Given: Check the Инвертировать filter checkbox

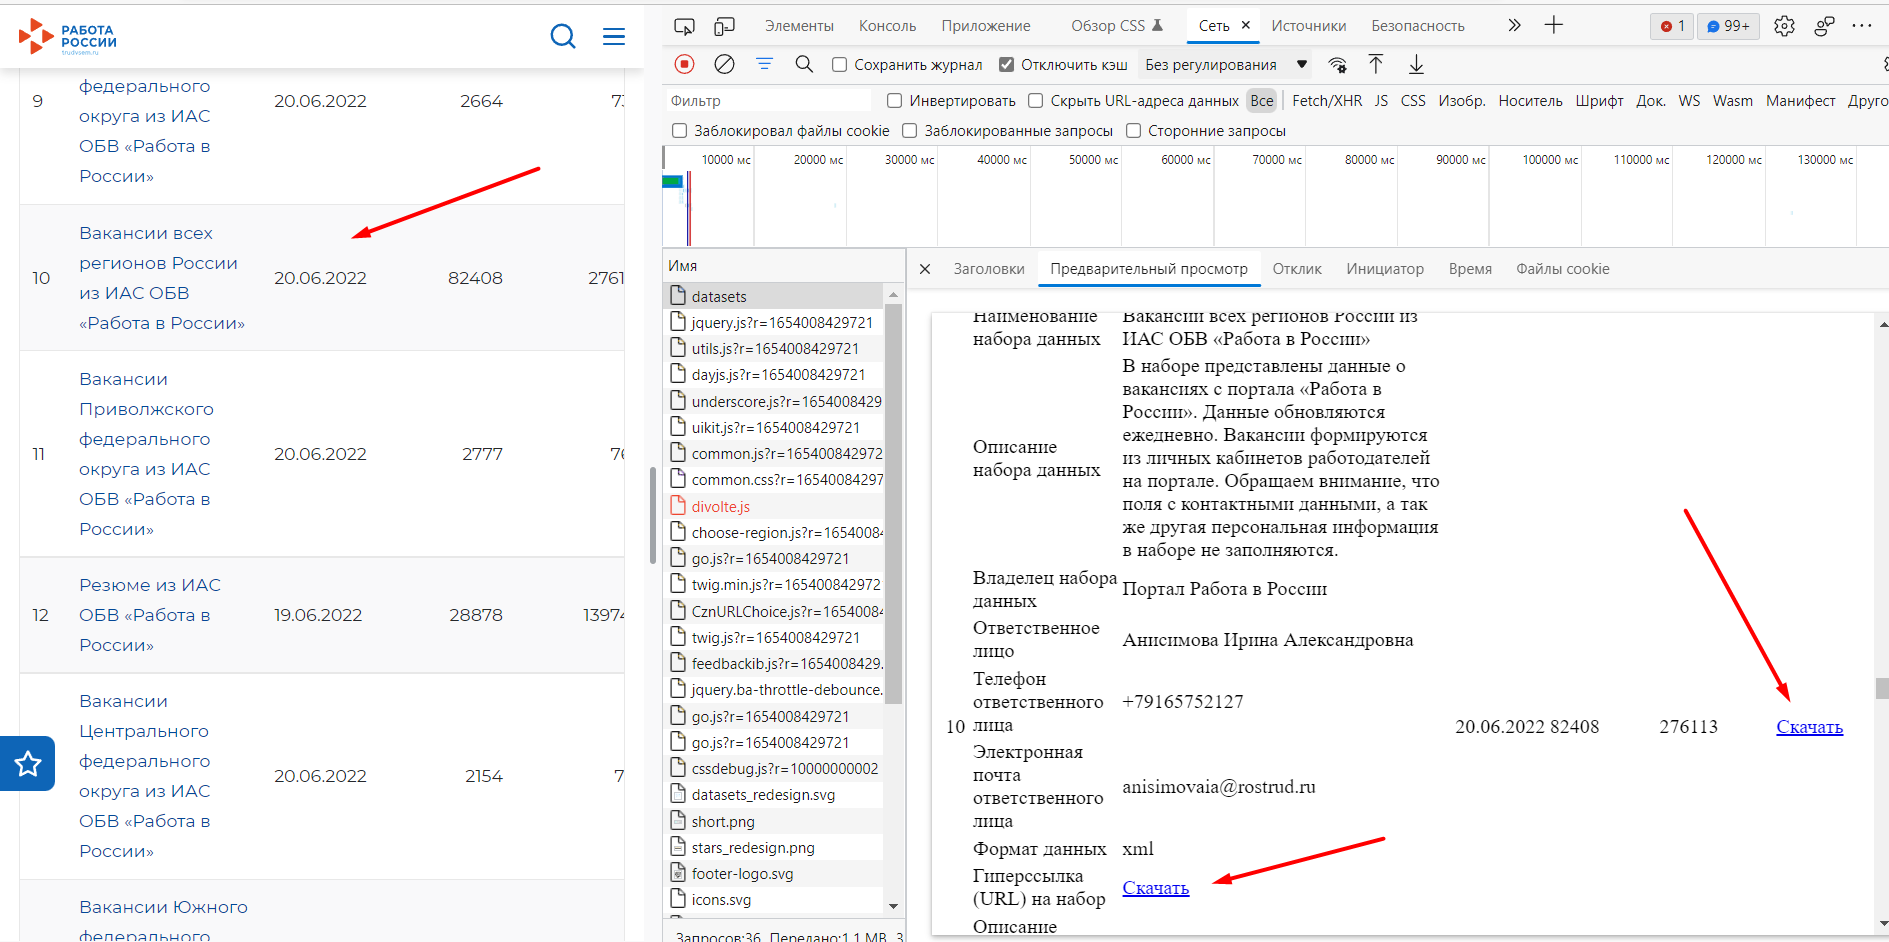Looking at the screenshot, I should pos(893,100).
